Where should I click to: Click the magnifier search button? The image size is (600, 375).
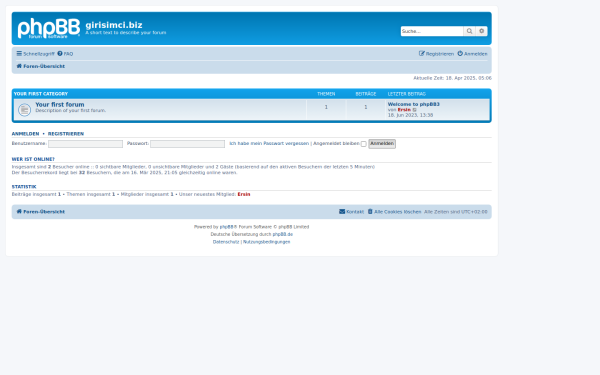click(x=469, y=31)
